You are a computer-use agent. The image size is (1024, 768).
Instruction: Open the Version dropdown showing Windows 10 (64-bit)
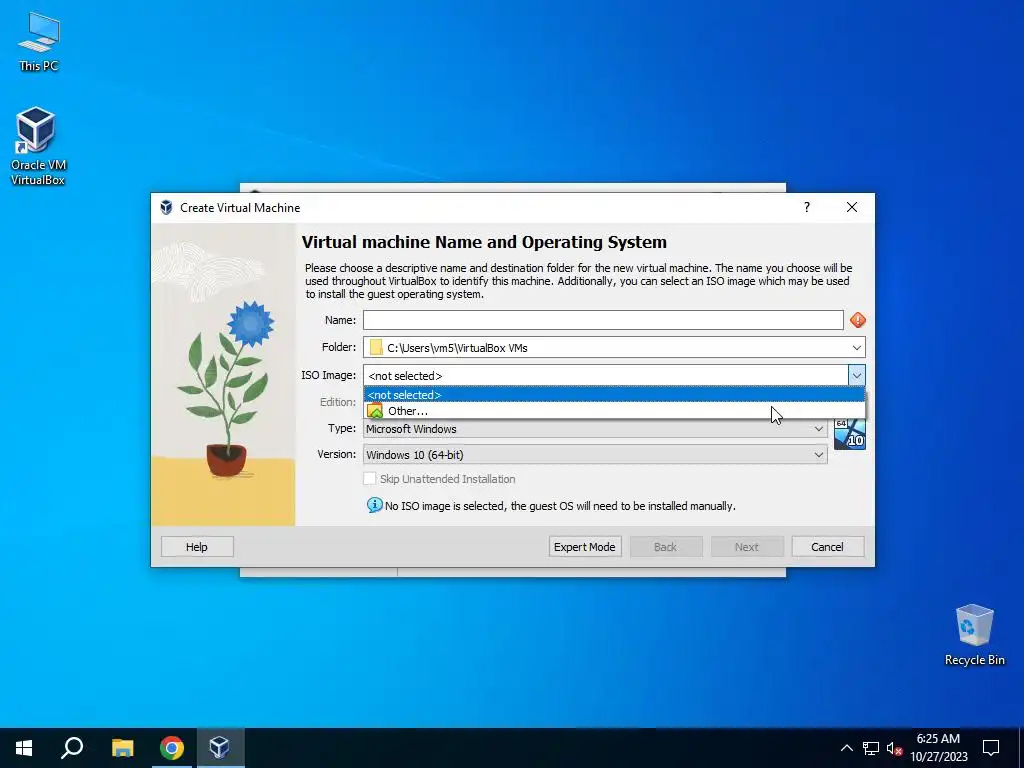595,455
